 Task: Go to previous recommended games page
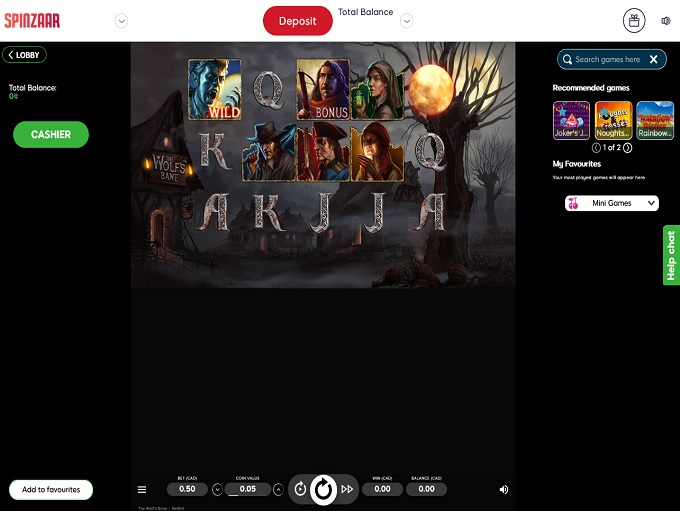tap(600, 148)
